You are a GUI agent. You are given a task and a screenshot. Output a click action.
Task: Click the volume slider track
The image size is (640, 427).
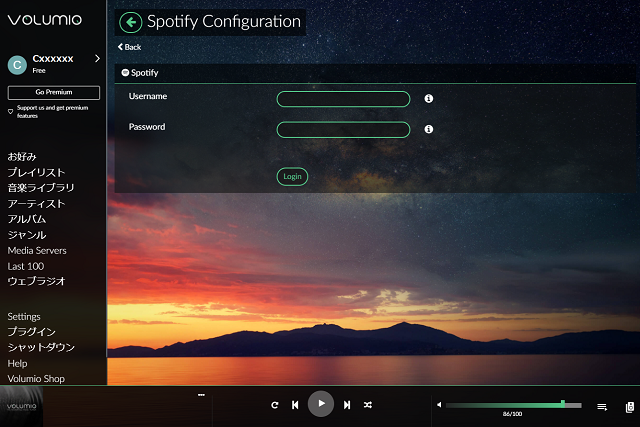click(x=513, y=405)
